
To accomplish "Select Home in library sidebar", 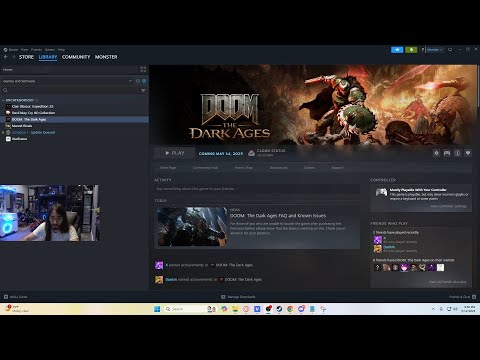I will [70, 69].
